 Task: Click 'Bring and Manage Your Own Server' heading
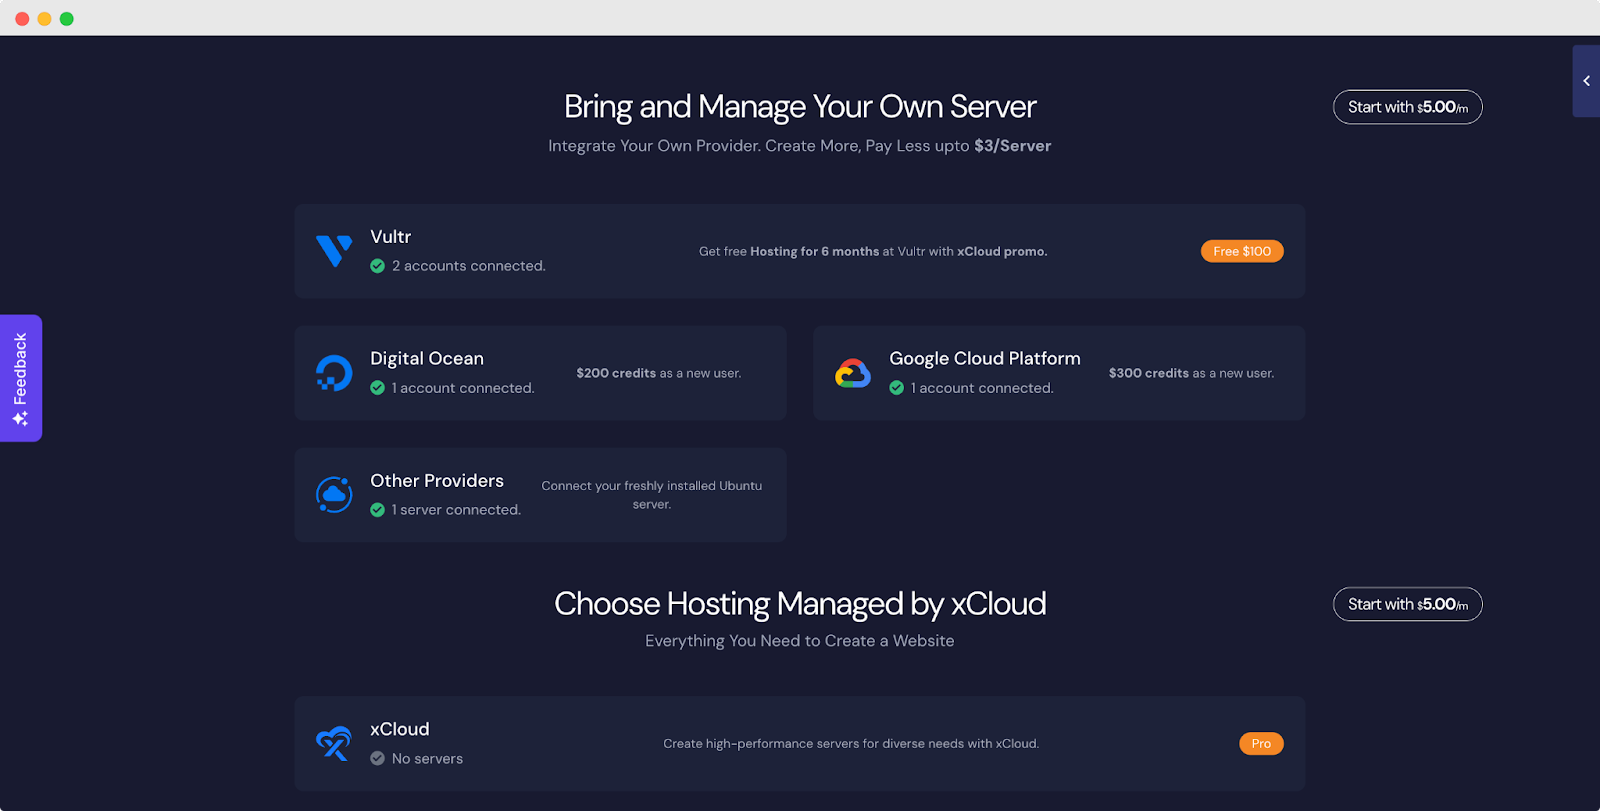tap(800, 106)
